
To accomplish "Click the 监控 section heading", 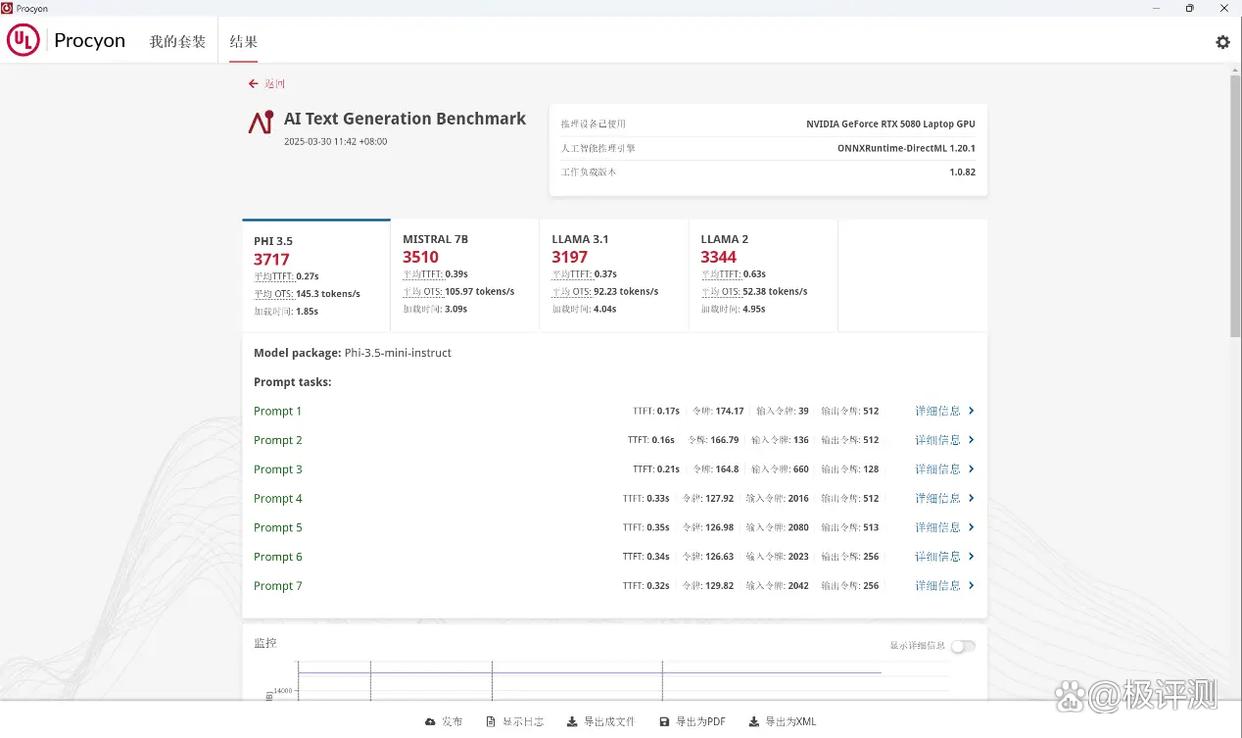I will tap(265, 643).
